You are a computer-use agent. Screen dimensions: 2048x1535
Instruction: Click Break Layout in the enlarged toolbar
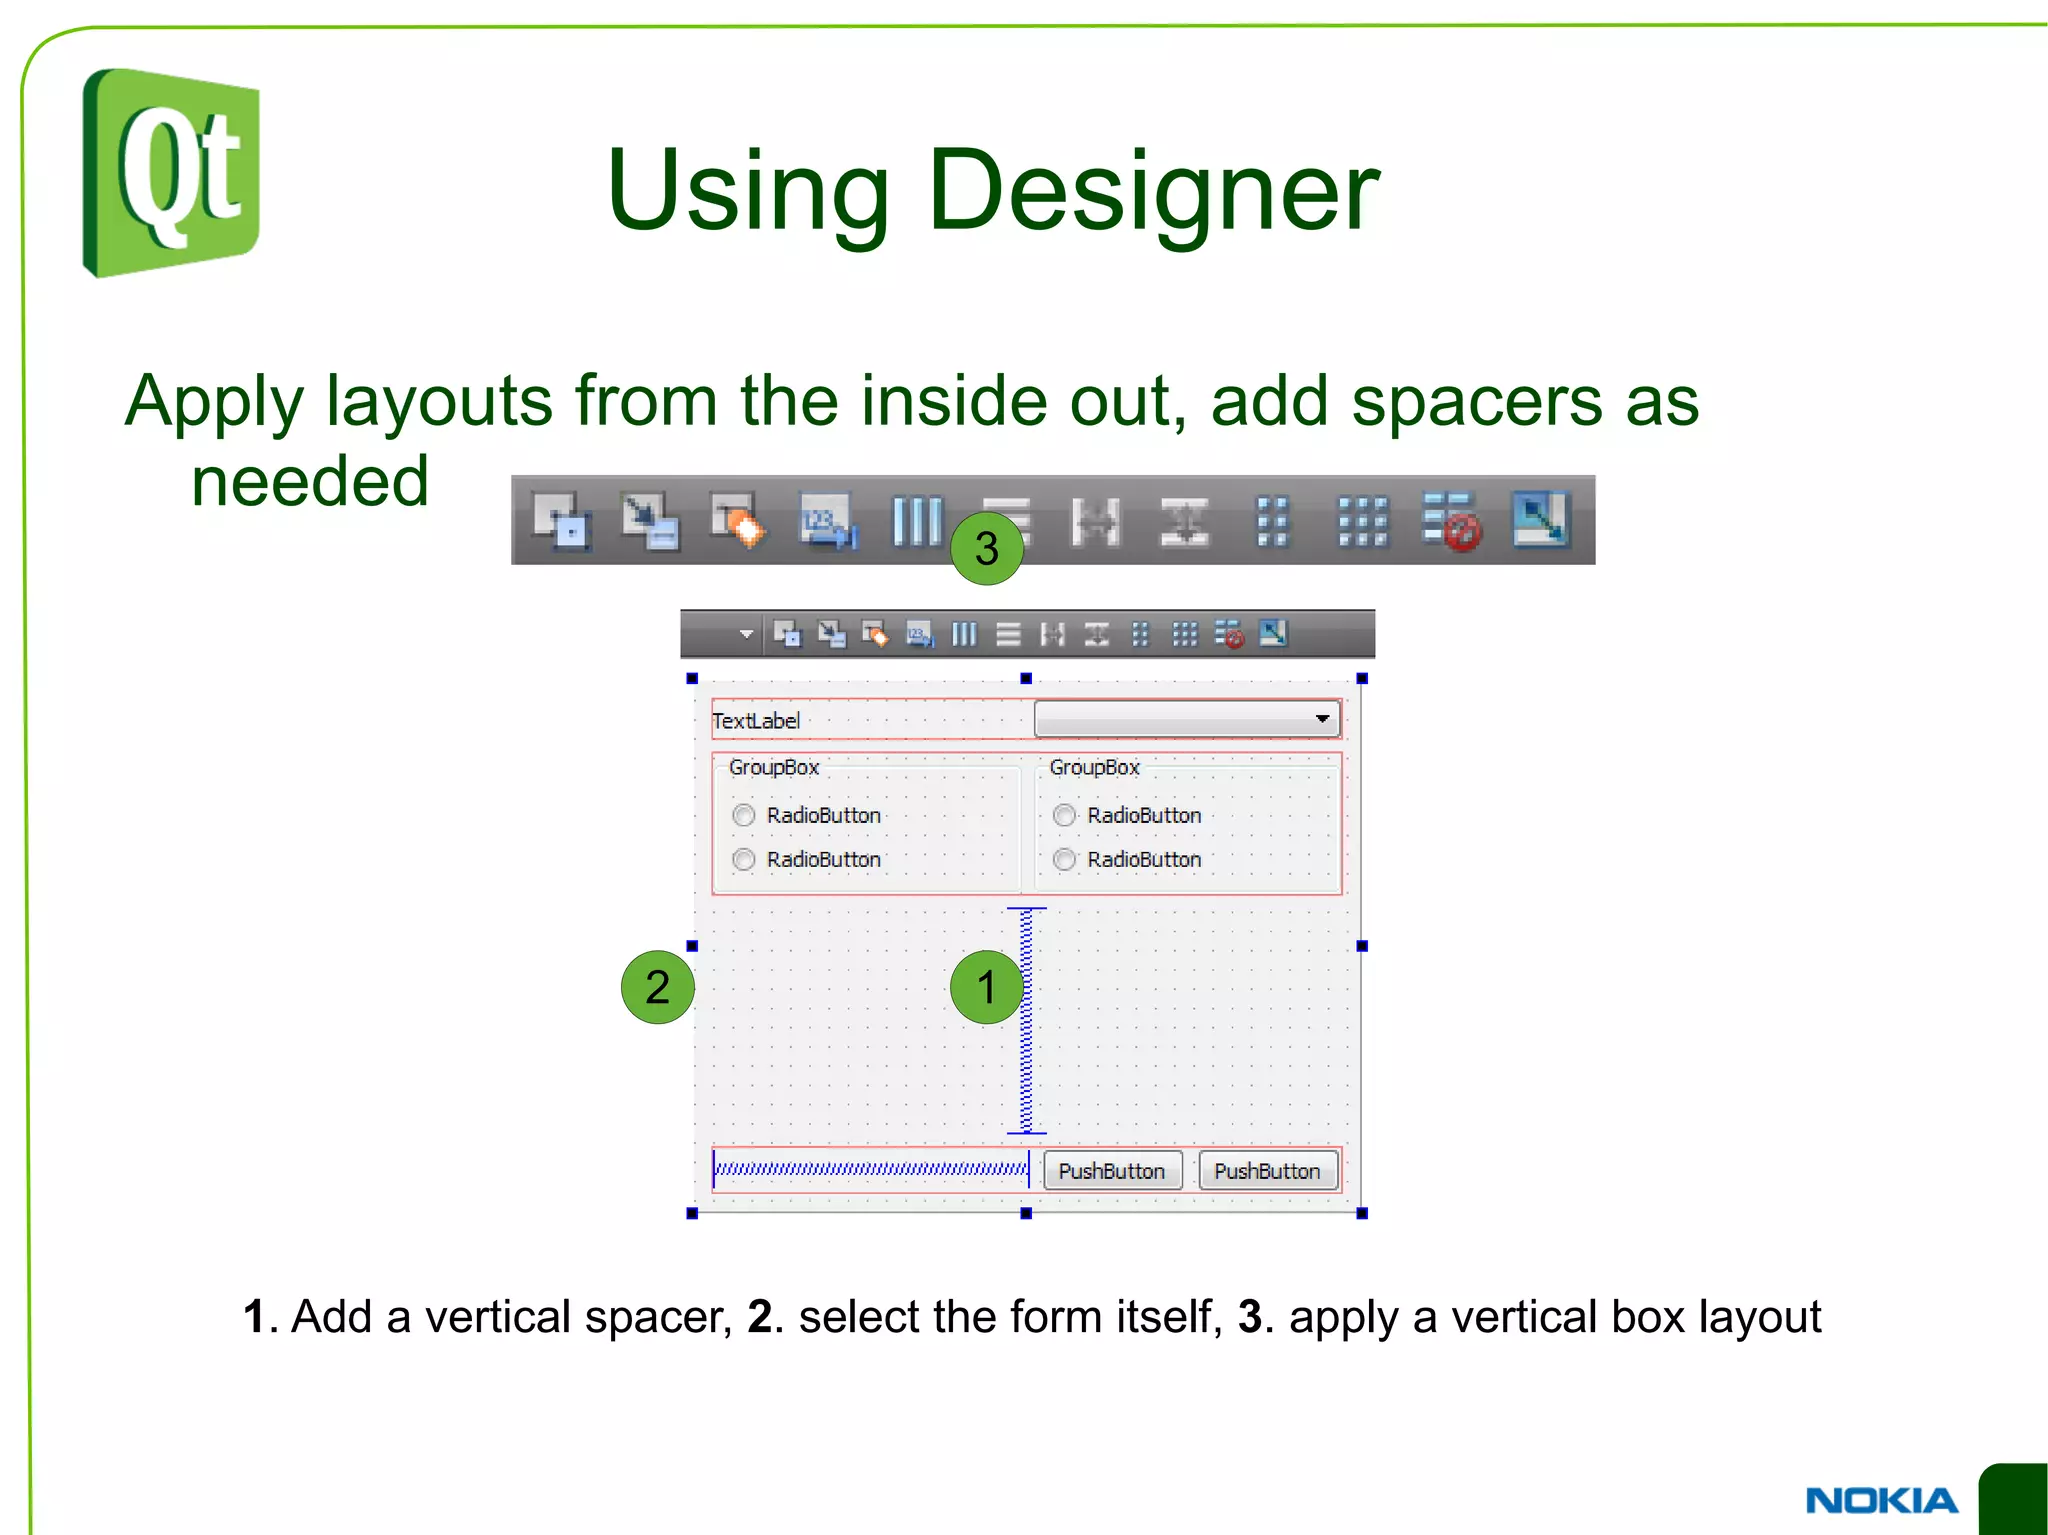coord(1452,521)
